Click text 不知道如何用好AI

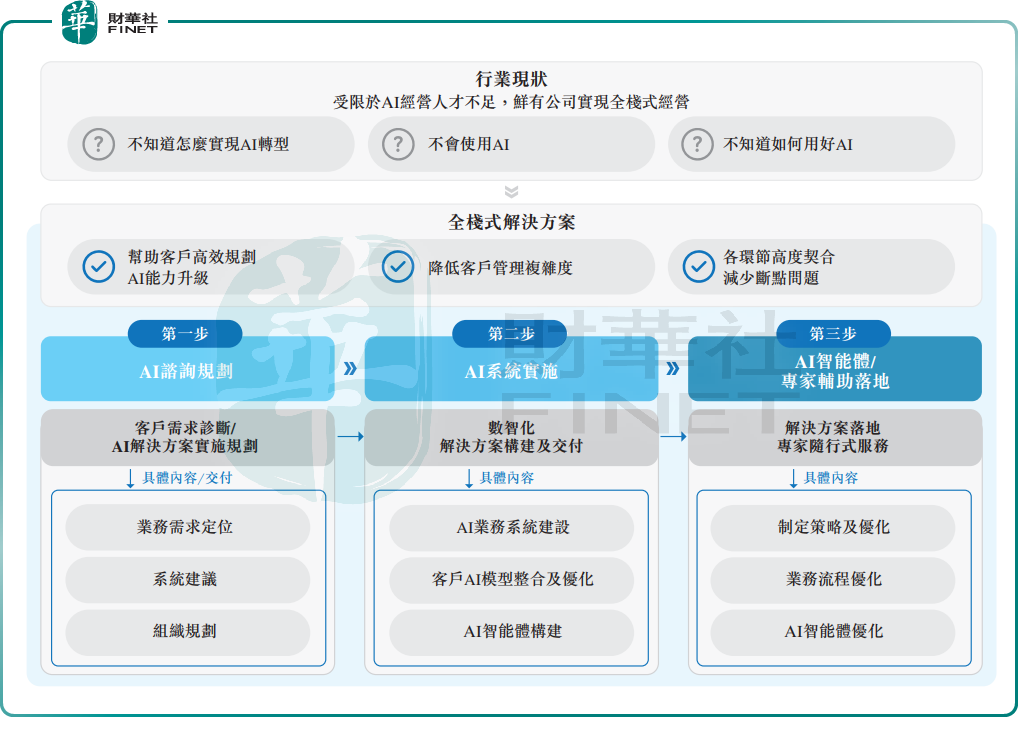(788, 144)
